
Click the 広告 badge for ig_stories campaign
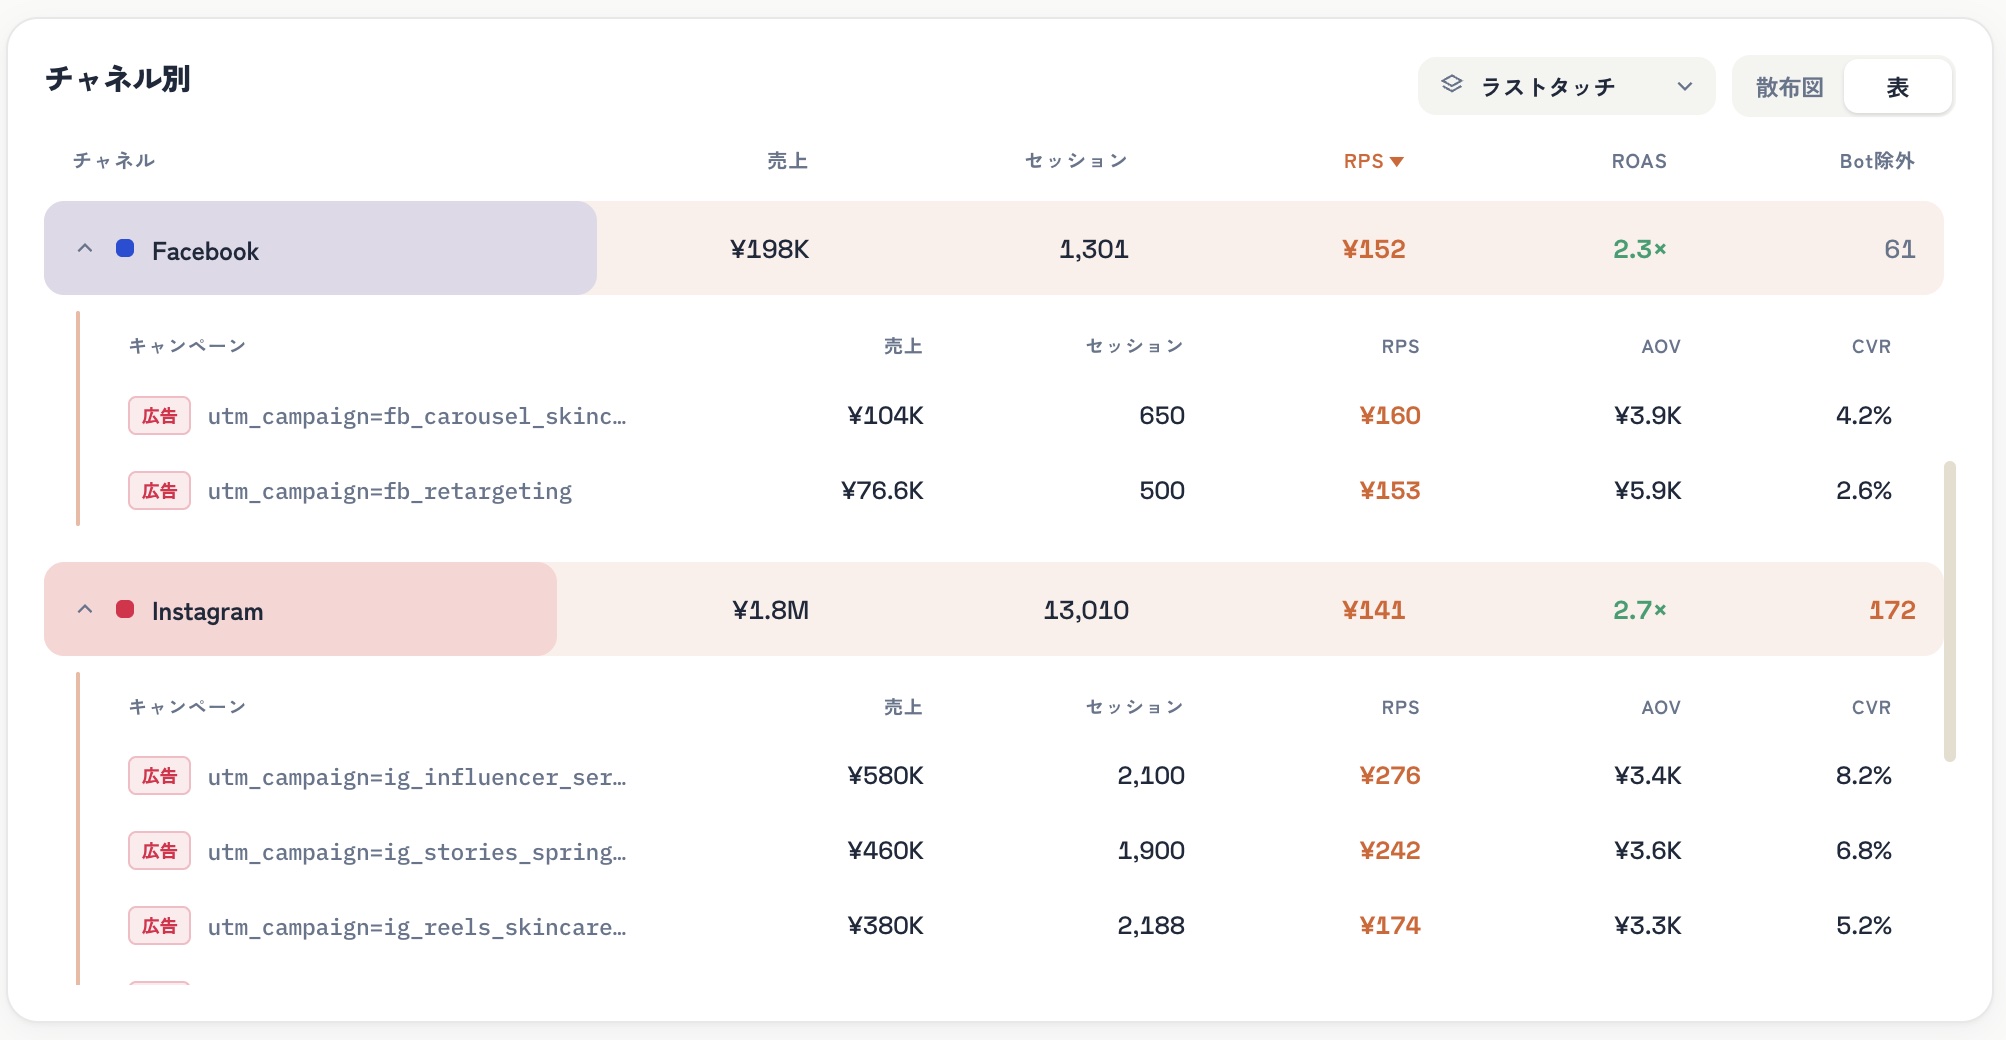click(159, 851)
